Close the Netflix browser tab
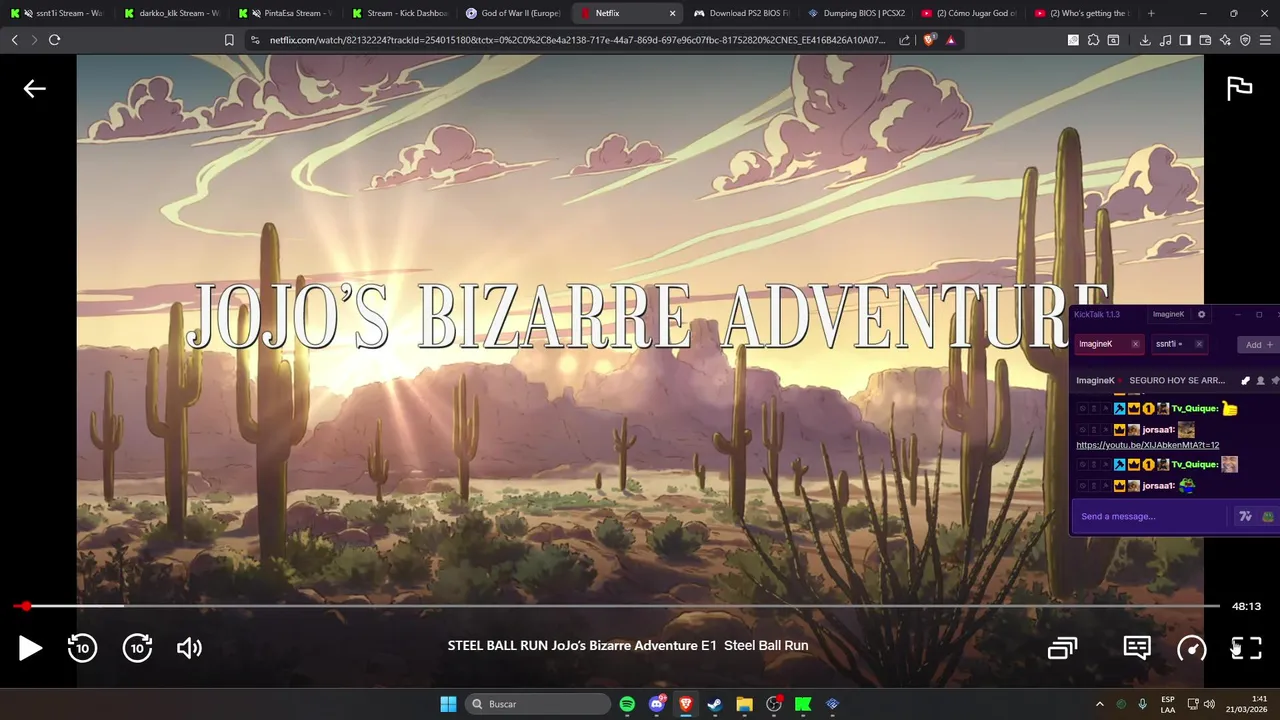Image resolution: width=1280 pixels, height=720 pixels. pyautogui.click(x=672, y=13)
